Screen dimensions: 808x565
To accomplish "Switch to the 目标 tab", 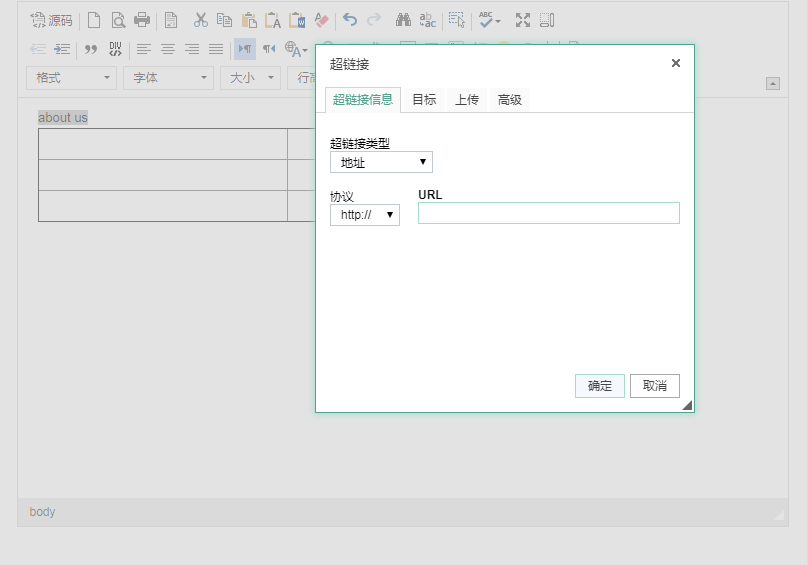I will [424, 99].
